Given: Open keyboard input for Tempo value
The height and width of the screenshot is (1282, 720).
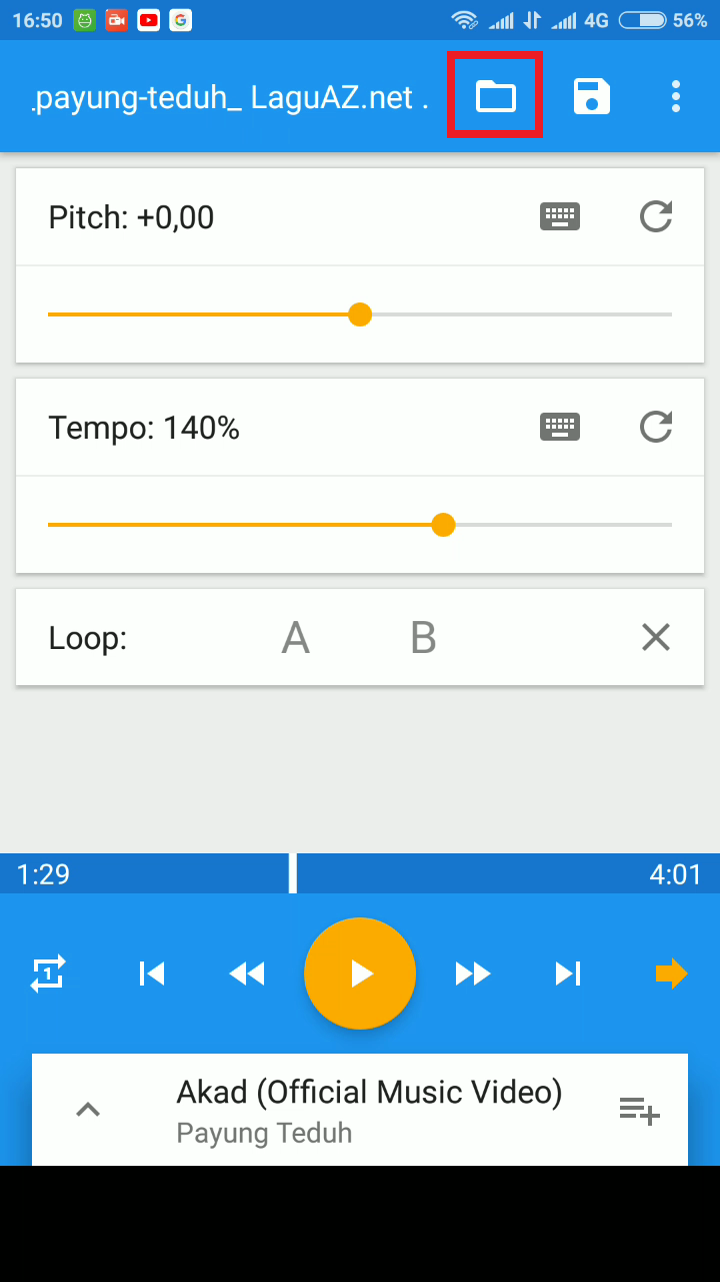Looking at the screenshot, I should click(x=560, y=428).
